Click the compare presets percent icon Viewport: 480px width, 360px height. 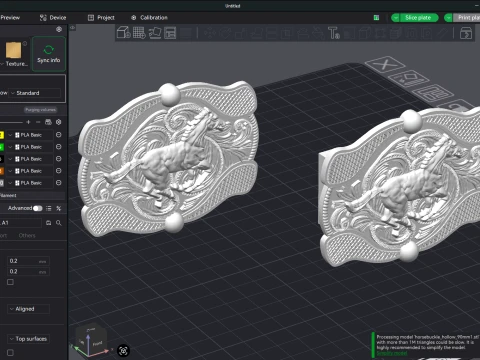pos(59,208)
